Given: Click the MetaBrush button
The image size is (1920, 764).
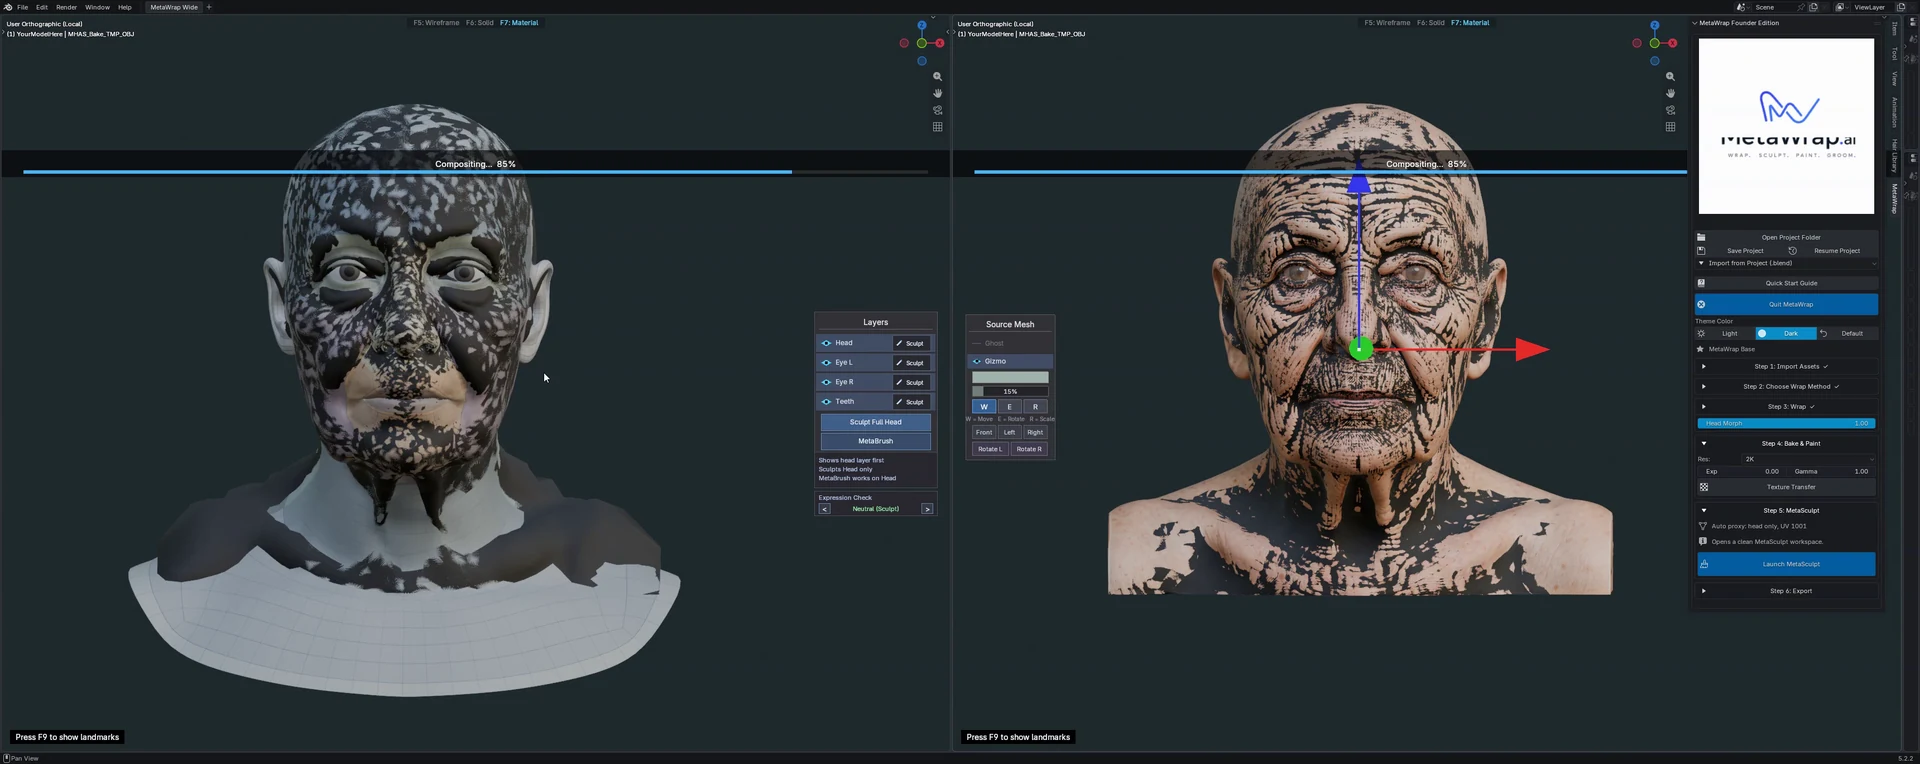Looking at the screenshot, I should point(876,441).
